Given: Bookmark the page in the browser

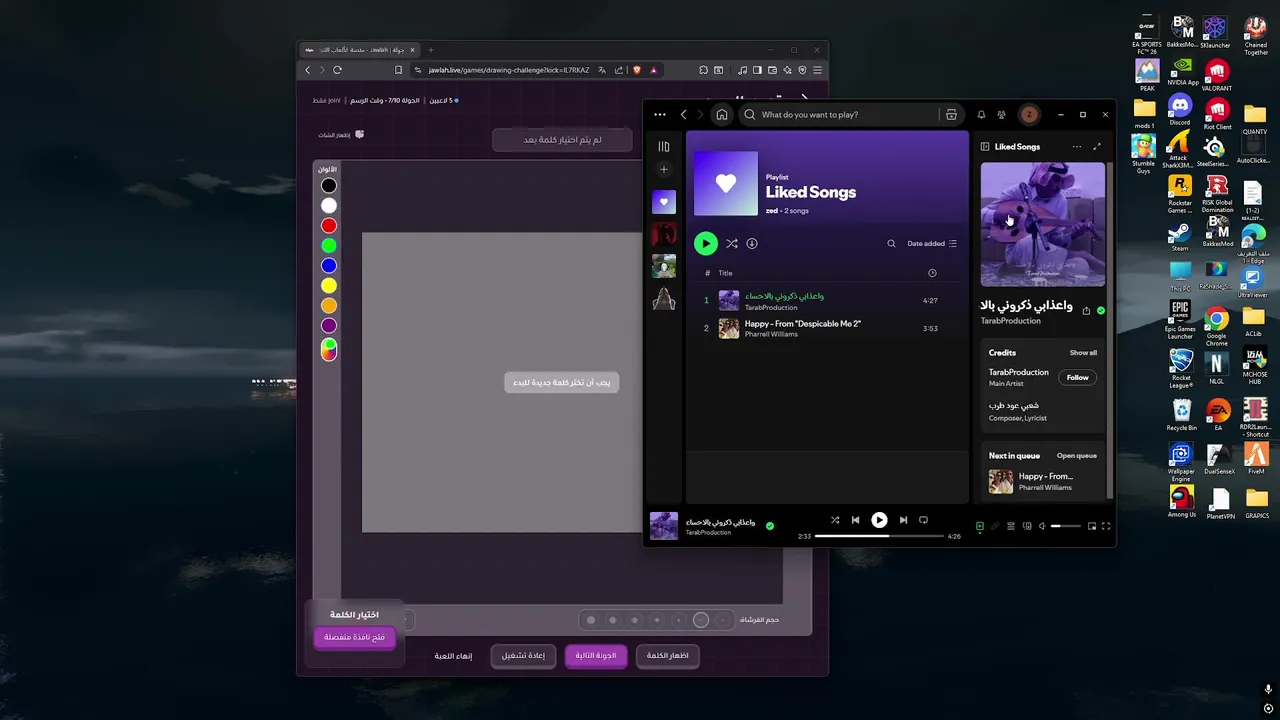Looking at the screenshot, I should (398, 70).
